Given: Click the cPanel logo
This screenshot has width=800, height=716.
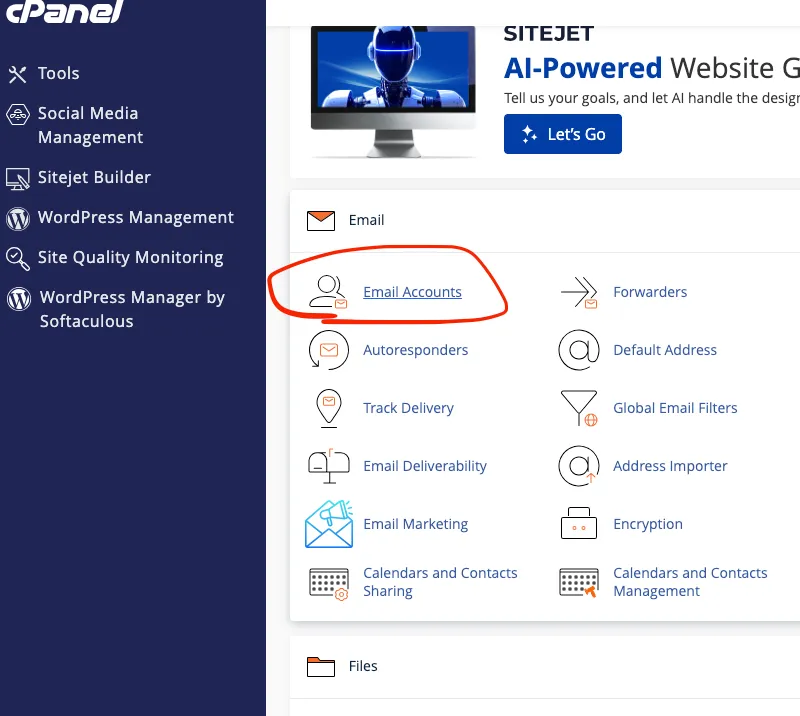Looking at the screenshot, I should pyautogui.click(x=65, y=11).
